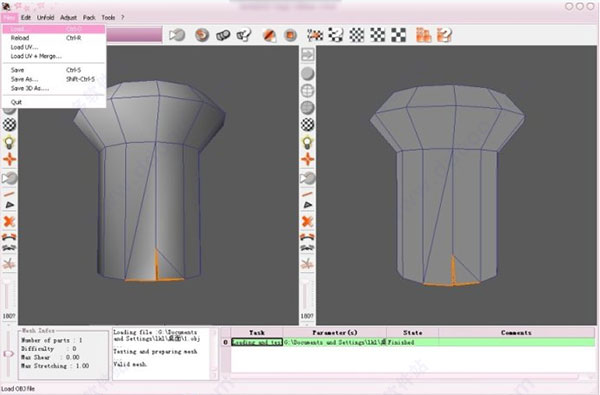Image resolution: width=600 pixels, height=395 pixels.
Task: Choose Quit from the File menu
Action: [x=54, y=102]
